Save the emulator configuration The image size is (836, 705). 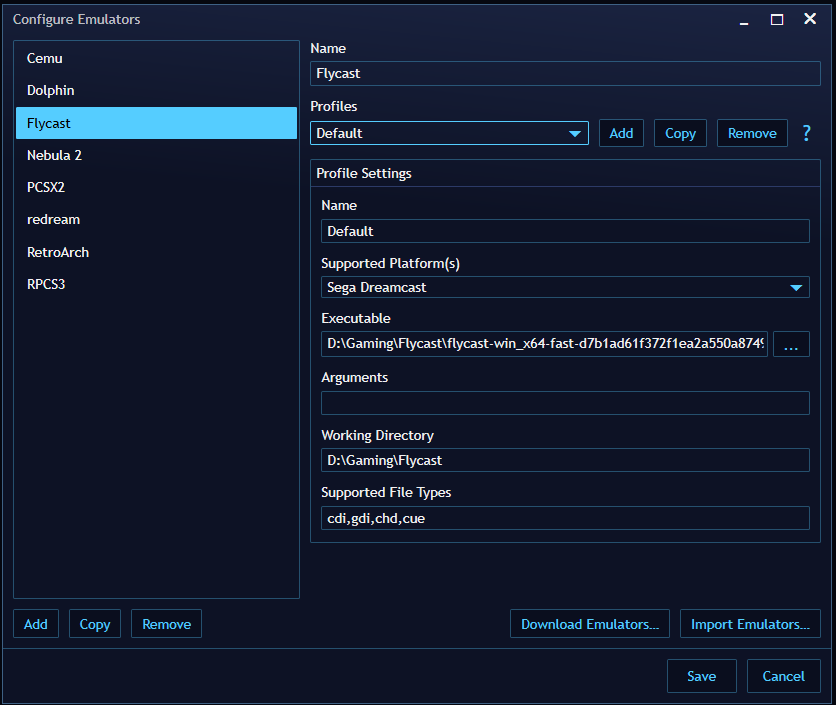[701, 676]
